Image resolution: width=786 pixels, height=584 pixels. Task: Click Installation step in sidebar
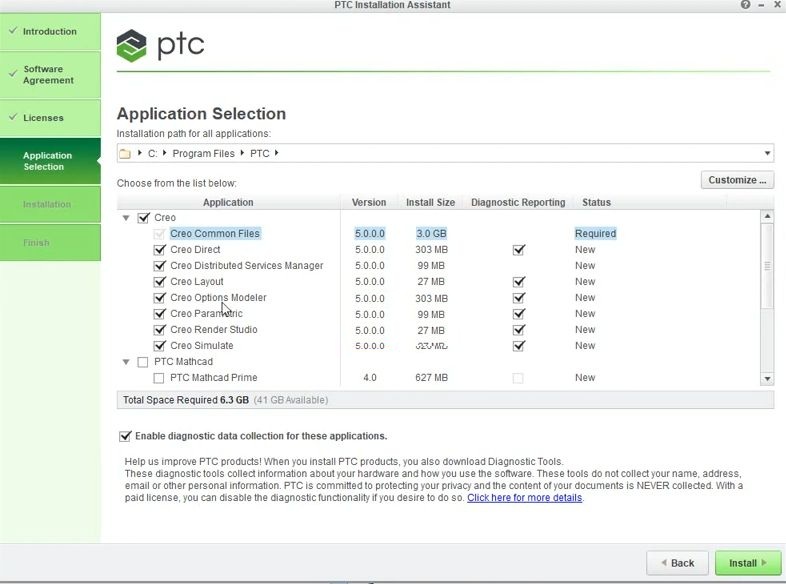coord(50,205)
